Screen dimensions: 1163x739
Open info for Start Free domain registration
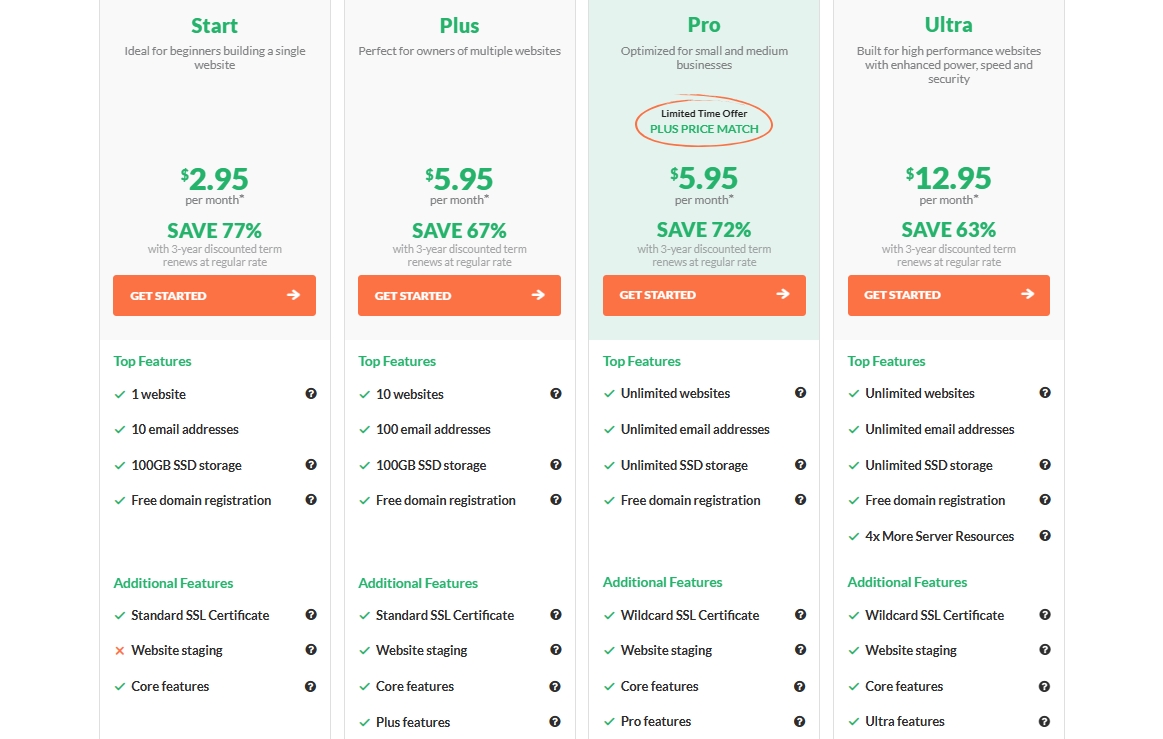(x=311, y=500)
